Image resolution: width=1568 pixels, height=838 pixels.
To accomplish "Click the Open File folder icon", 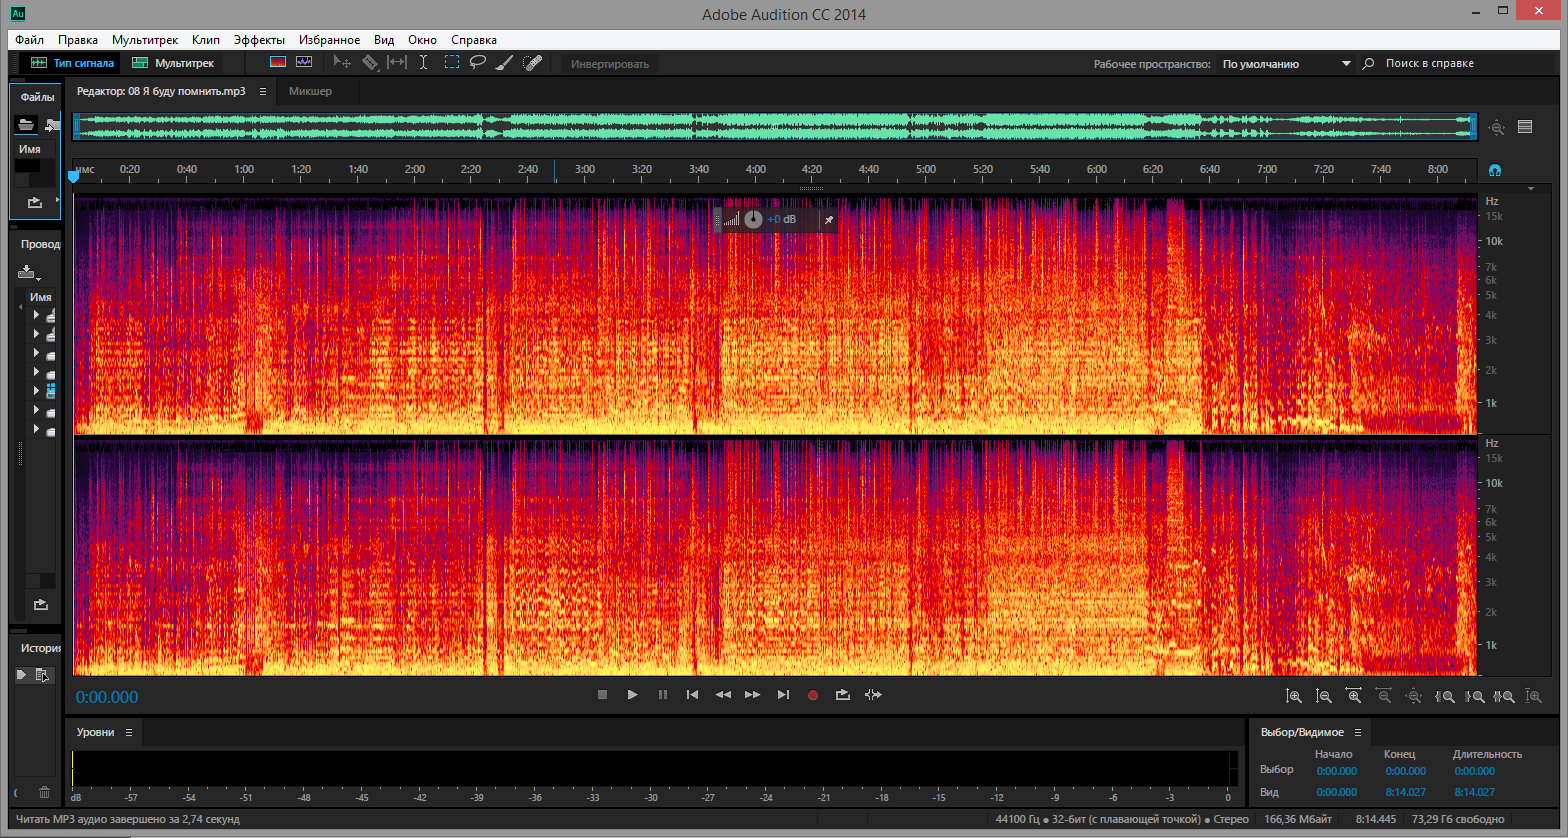I will pyautogui.click(x=26, y=124).
